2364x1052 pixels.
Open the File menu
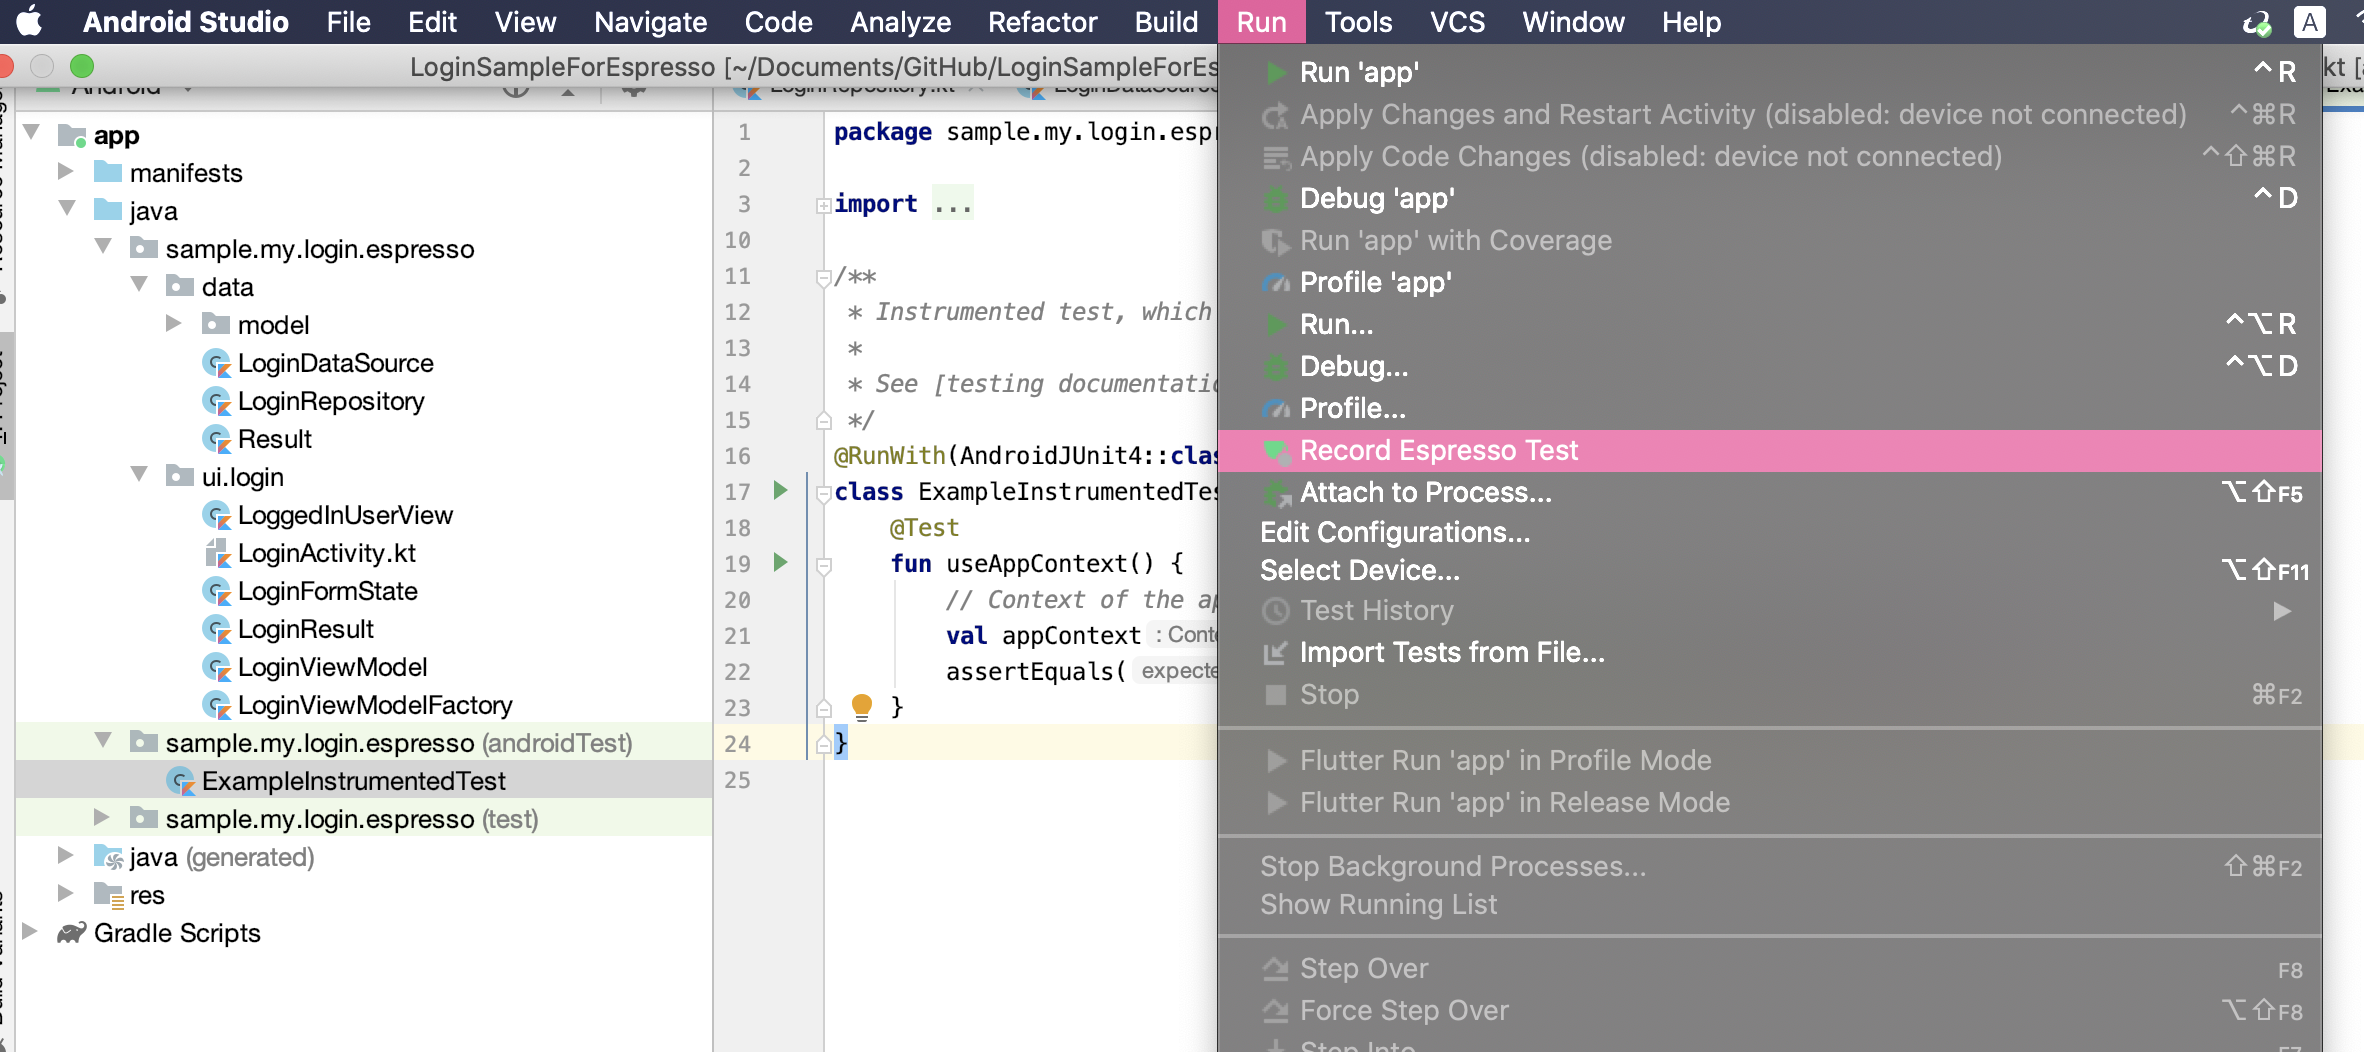[348, 22]
